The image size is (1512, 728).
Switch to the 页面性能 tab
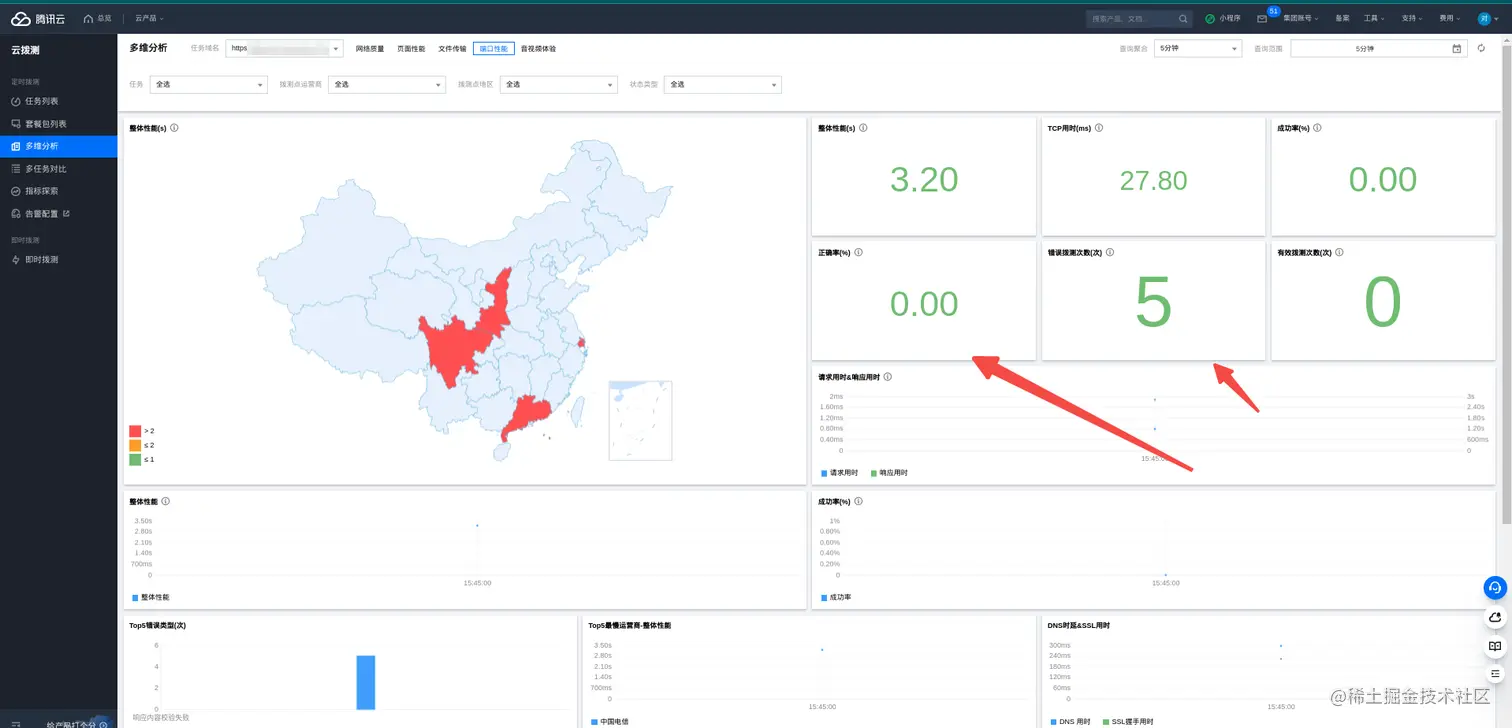pos(411,48)
